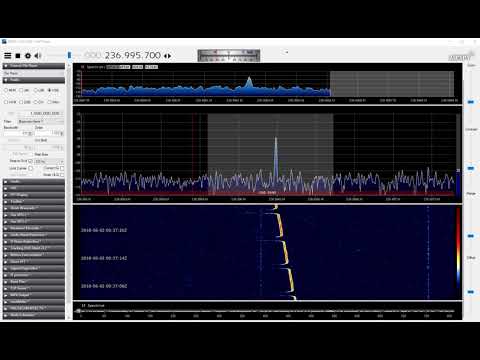This screenshot has height=360, width=480.
Task: Expand the Zoom FFT panel
Action: click(34, 262)
